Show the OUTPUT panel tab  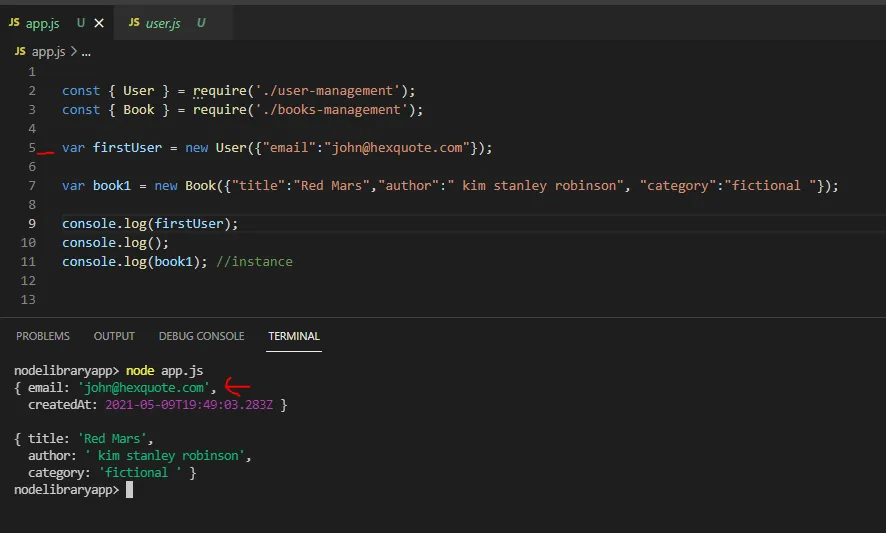point(114,336)
